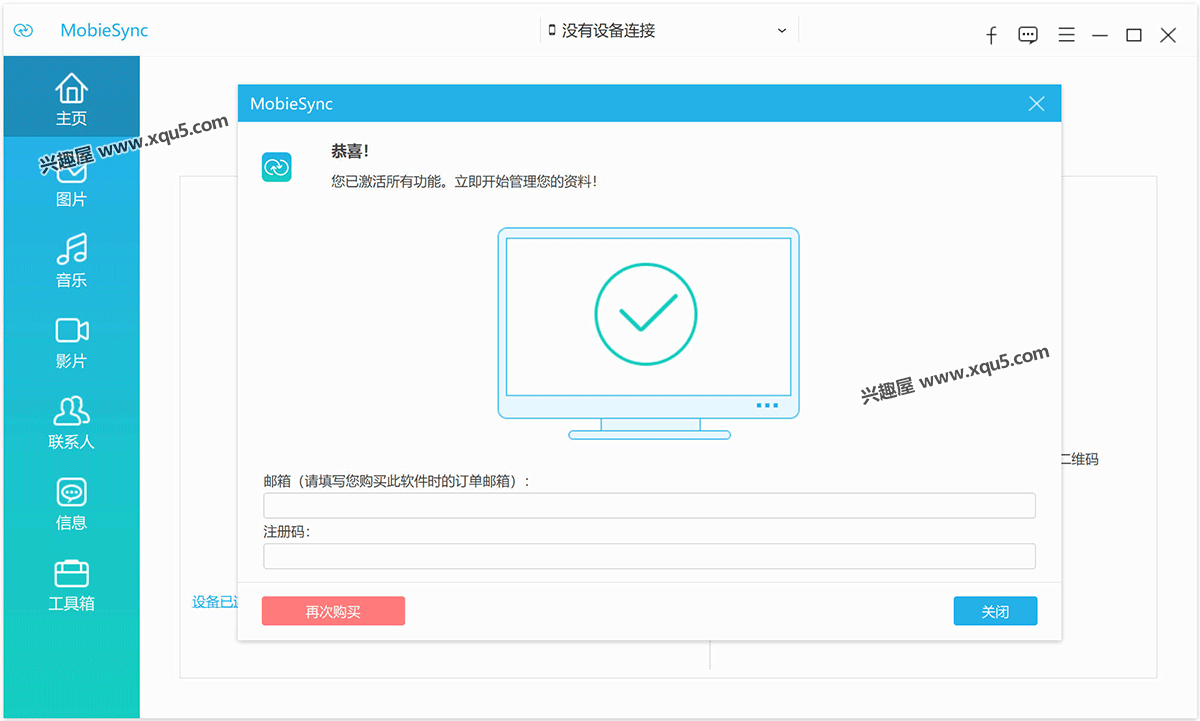This screenshot has width=1200, height=721.
Task: Click the 关闭 close button
Action: pyautogui.click(x=995, y=611)
